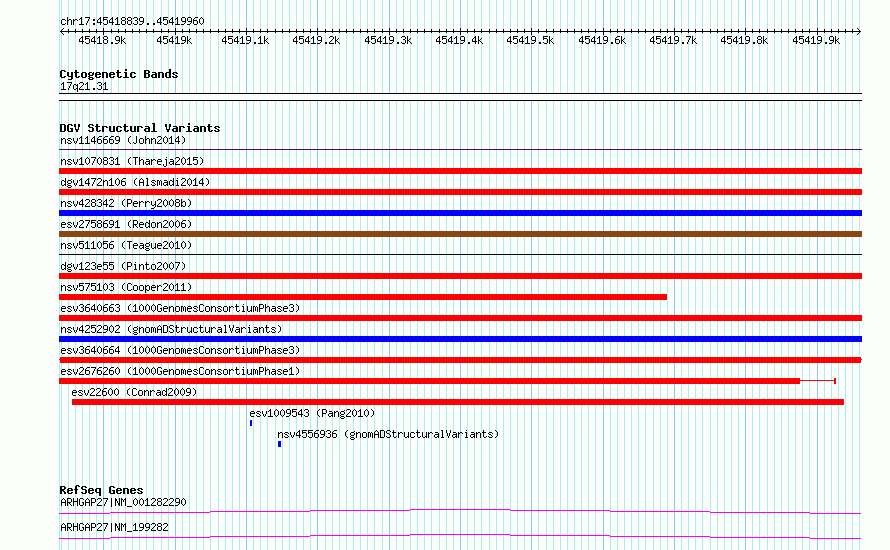Click the DGV Structural Variants track title
The image size is (890, 550).
click(140, 128)
